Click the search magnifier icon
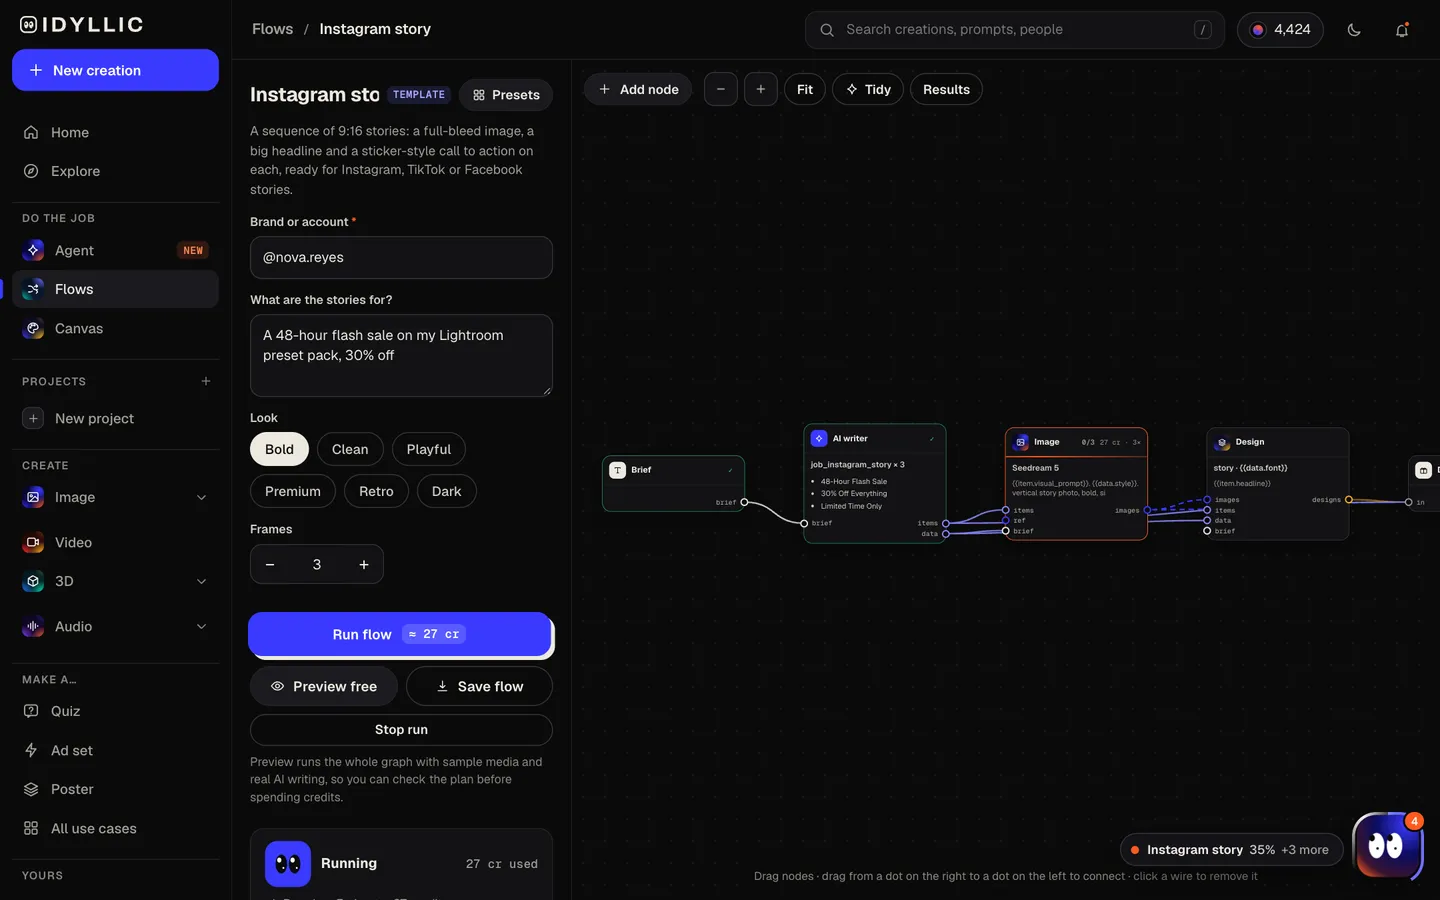The image size is (1440, 900). click(x=827, y=30)
